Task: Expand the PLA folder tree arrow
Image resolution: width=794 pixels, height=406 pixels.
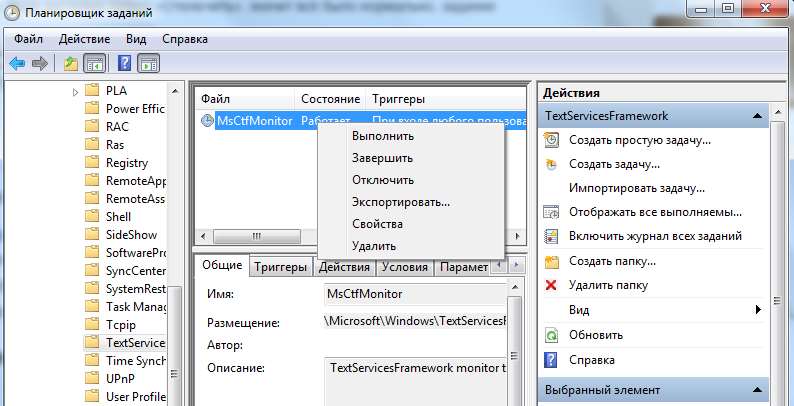Action: point(77,91)
